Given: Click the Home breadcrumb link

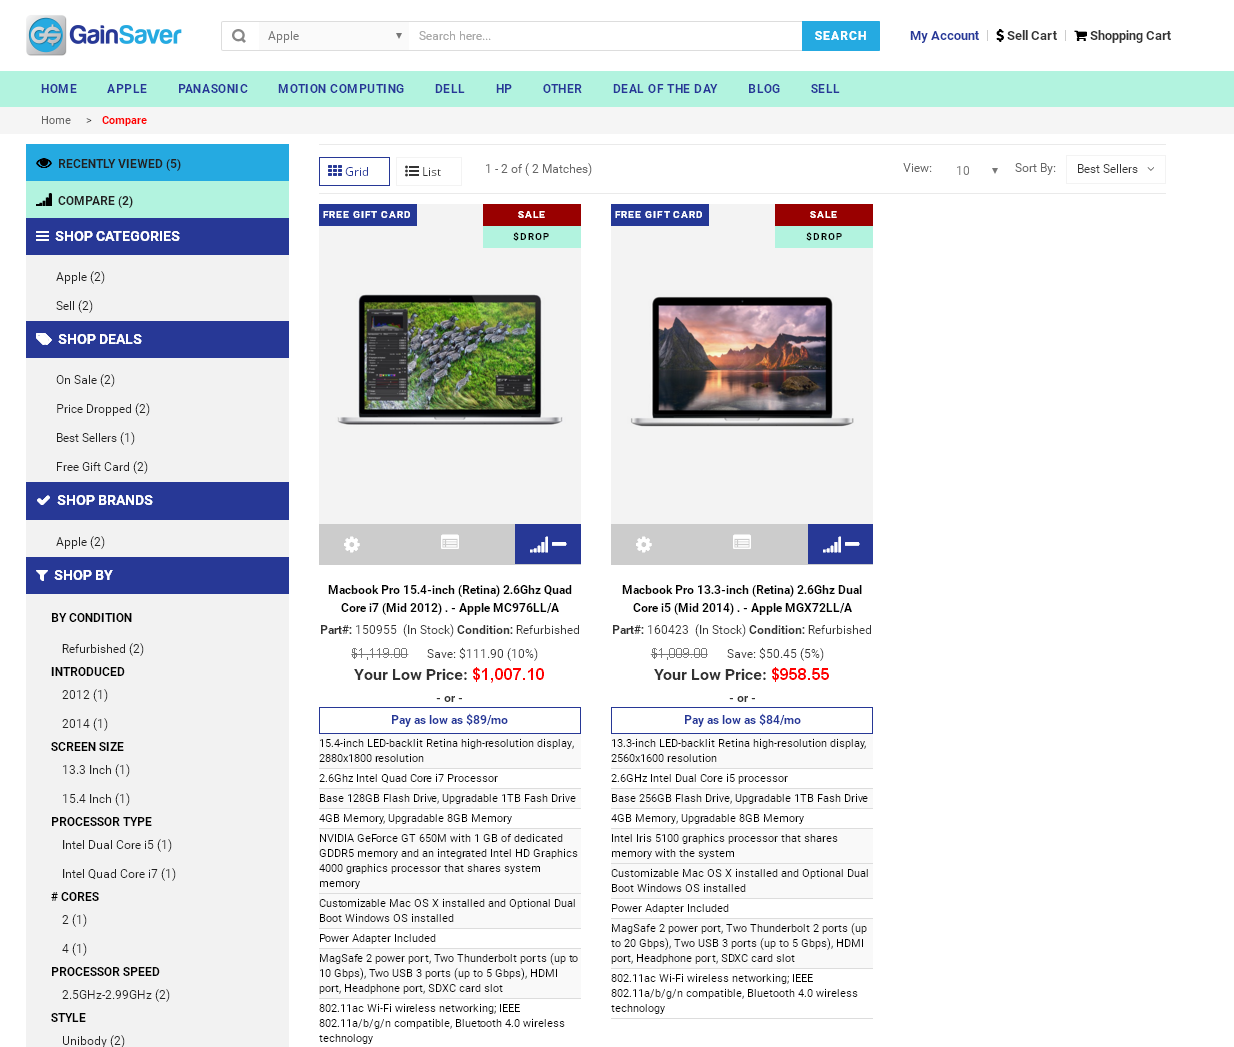Looking at the screenshot, I should point(56,120).
